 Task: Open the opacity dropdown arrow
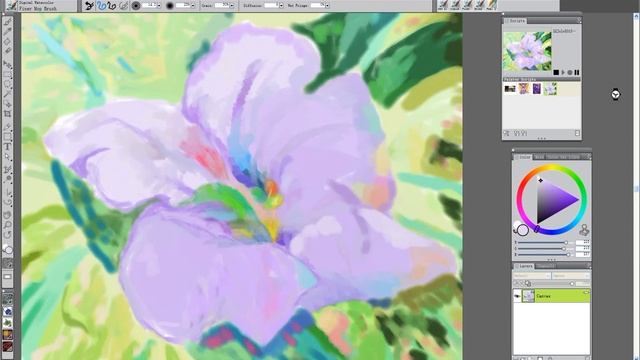tap(193, 6)
